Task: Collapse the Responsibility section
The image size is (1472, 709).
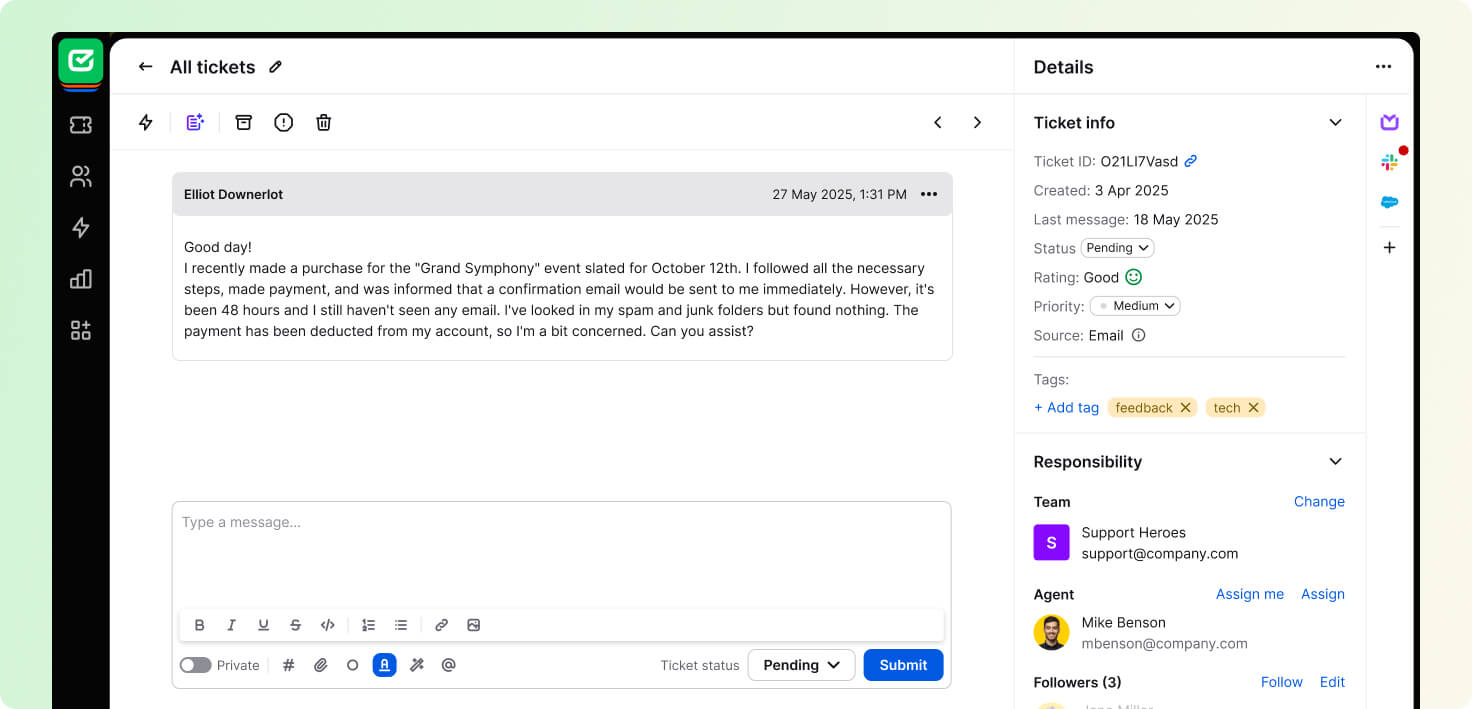Action: [x=1335, y=462]
